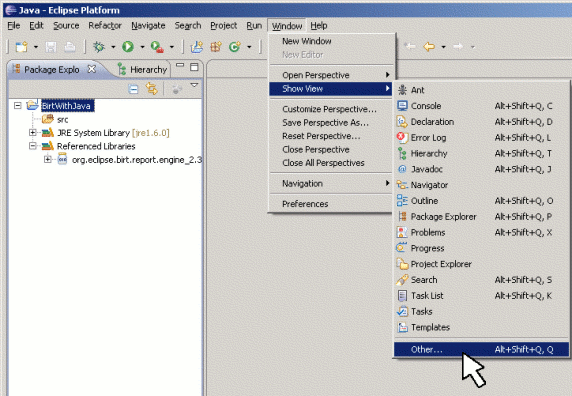Show the Javadoc view
The height and width of the screenshot is (396, 572).
(x=481, y=169)
